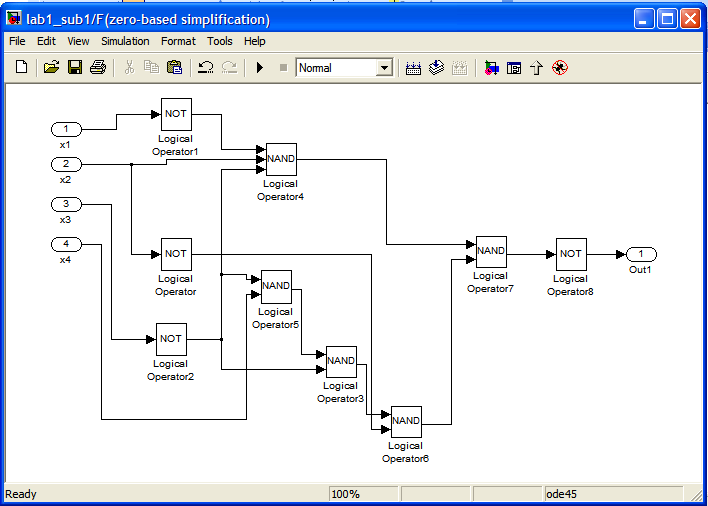Select the NAND block Logical Operator7
This screenshot has height=506, width=708.
tap(491, 251)
